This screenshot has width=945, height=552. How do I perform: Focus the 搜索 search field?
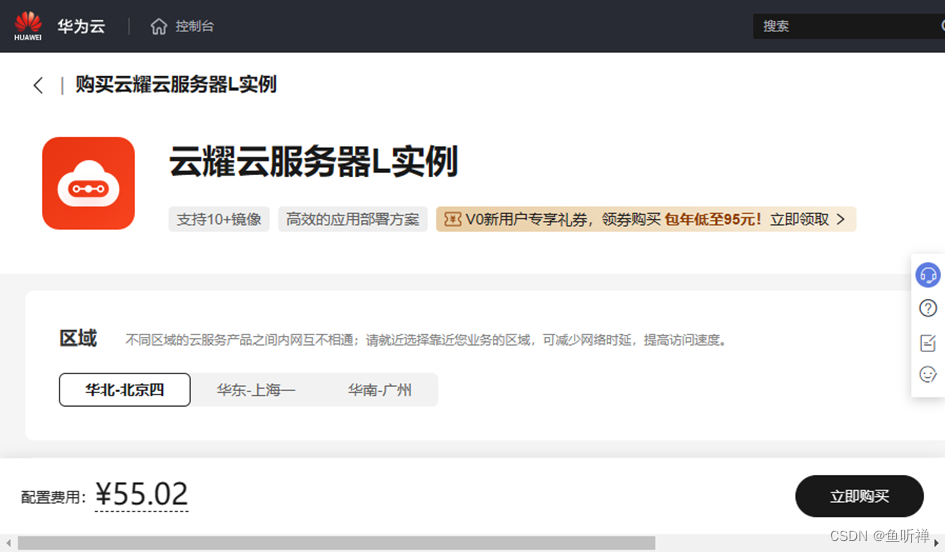click(x=849, y=27)
